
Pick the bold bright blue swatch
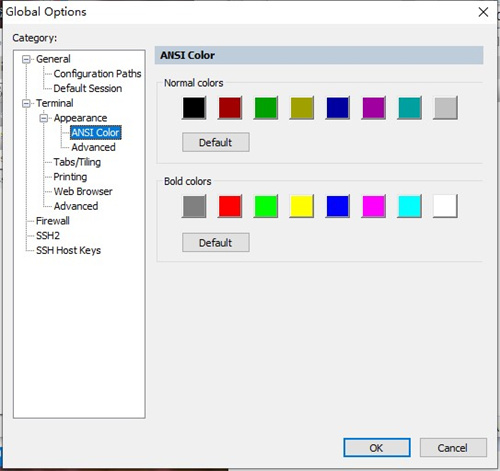(338, 206)
